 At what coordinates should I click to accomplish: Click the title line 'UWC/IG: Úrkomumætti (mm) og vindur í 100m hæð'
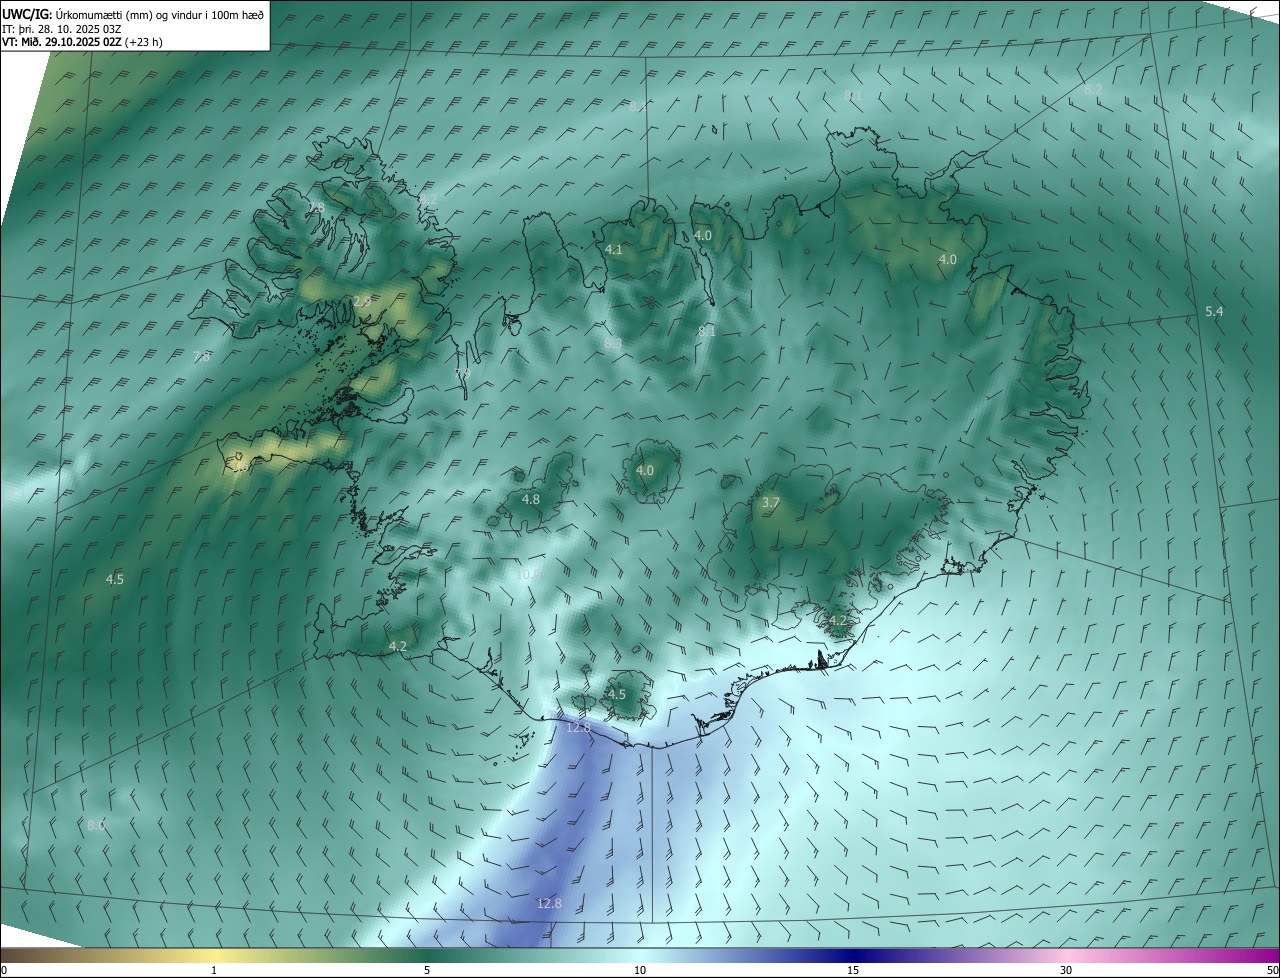[133, 14]
